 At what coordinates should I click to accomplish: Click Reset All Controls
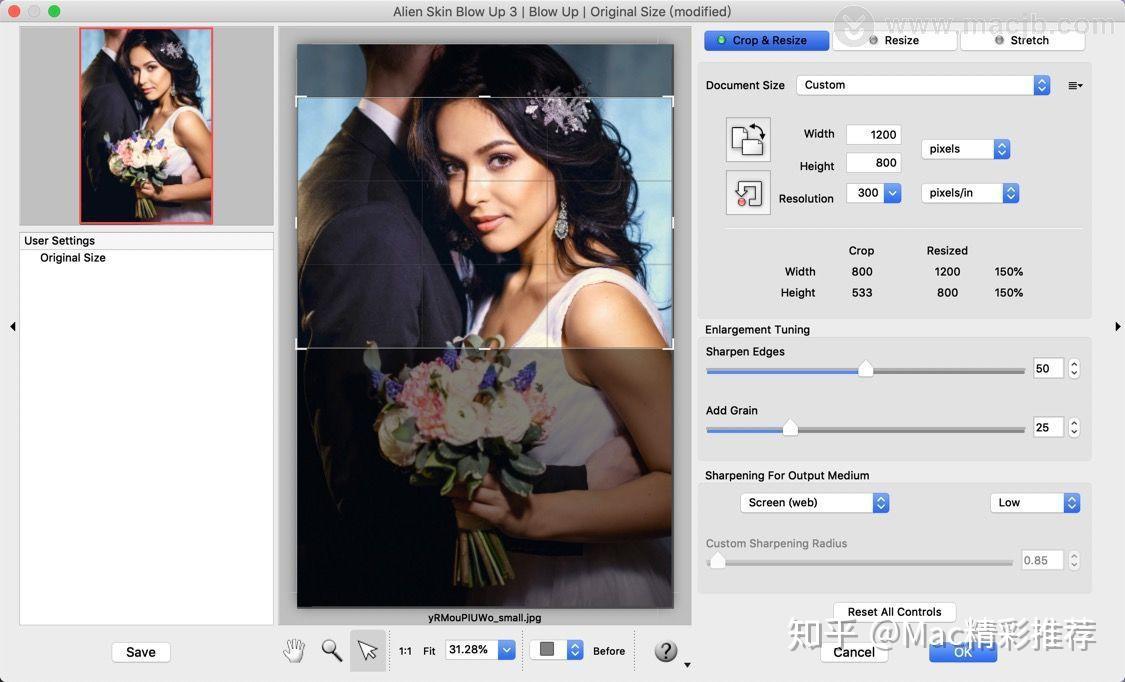(894, 612)
